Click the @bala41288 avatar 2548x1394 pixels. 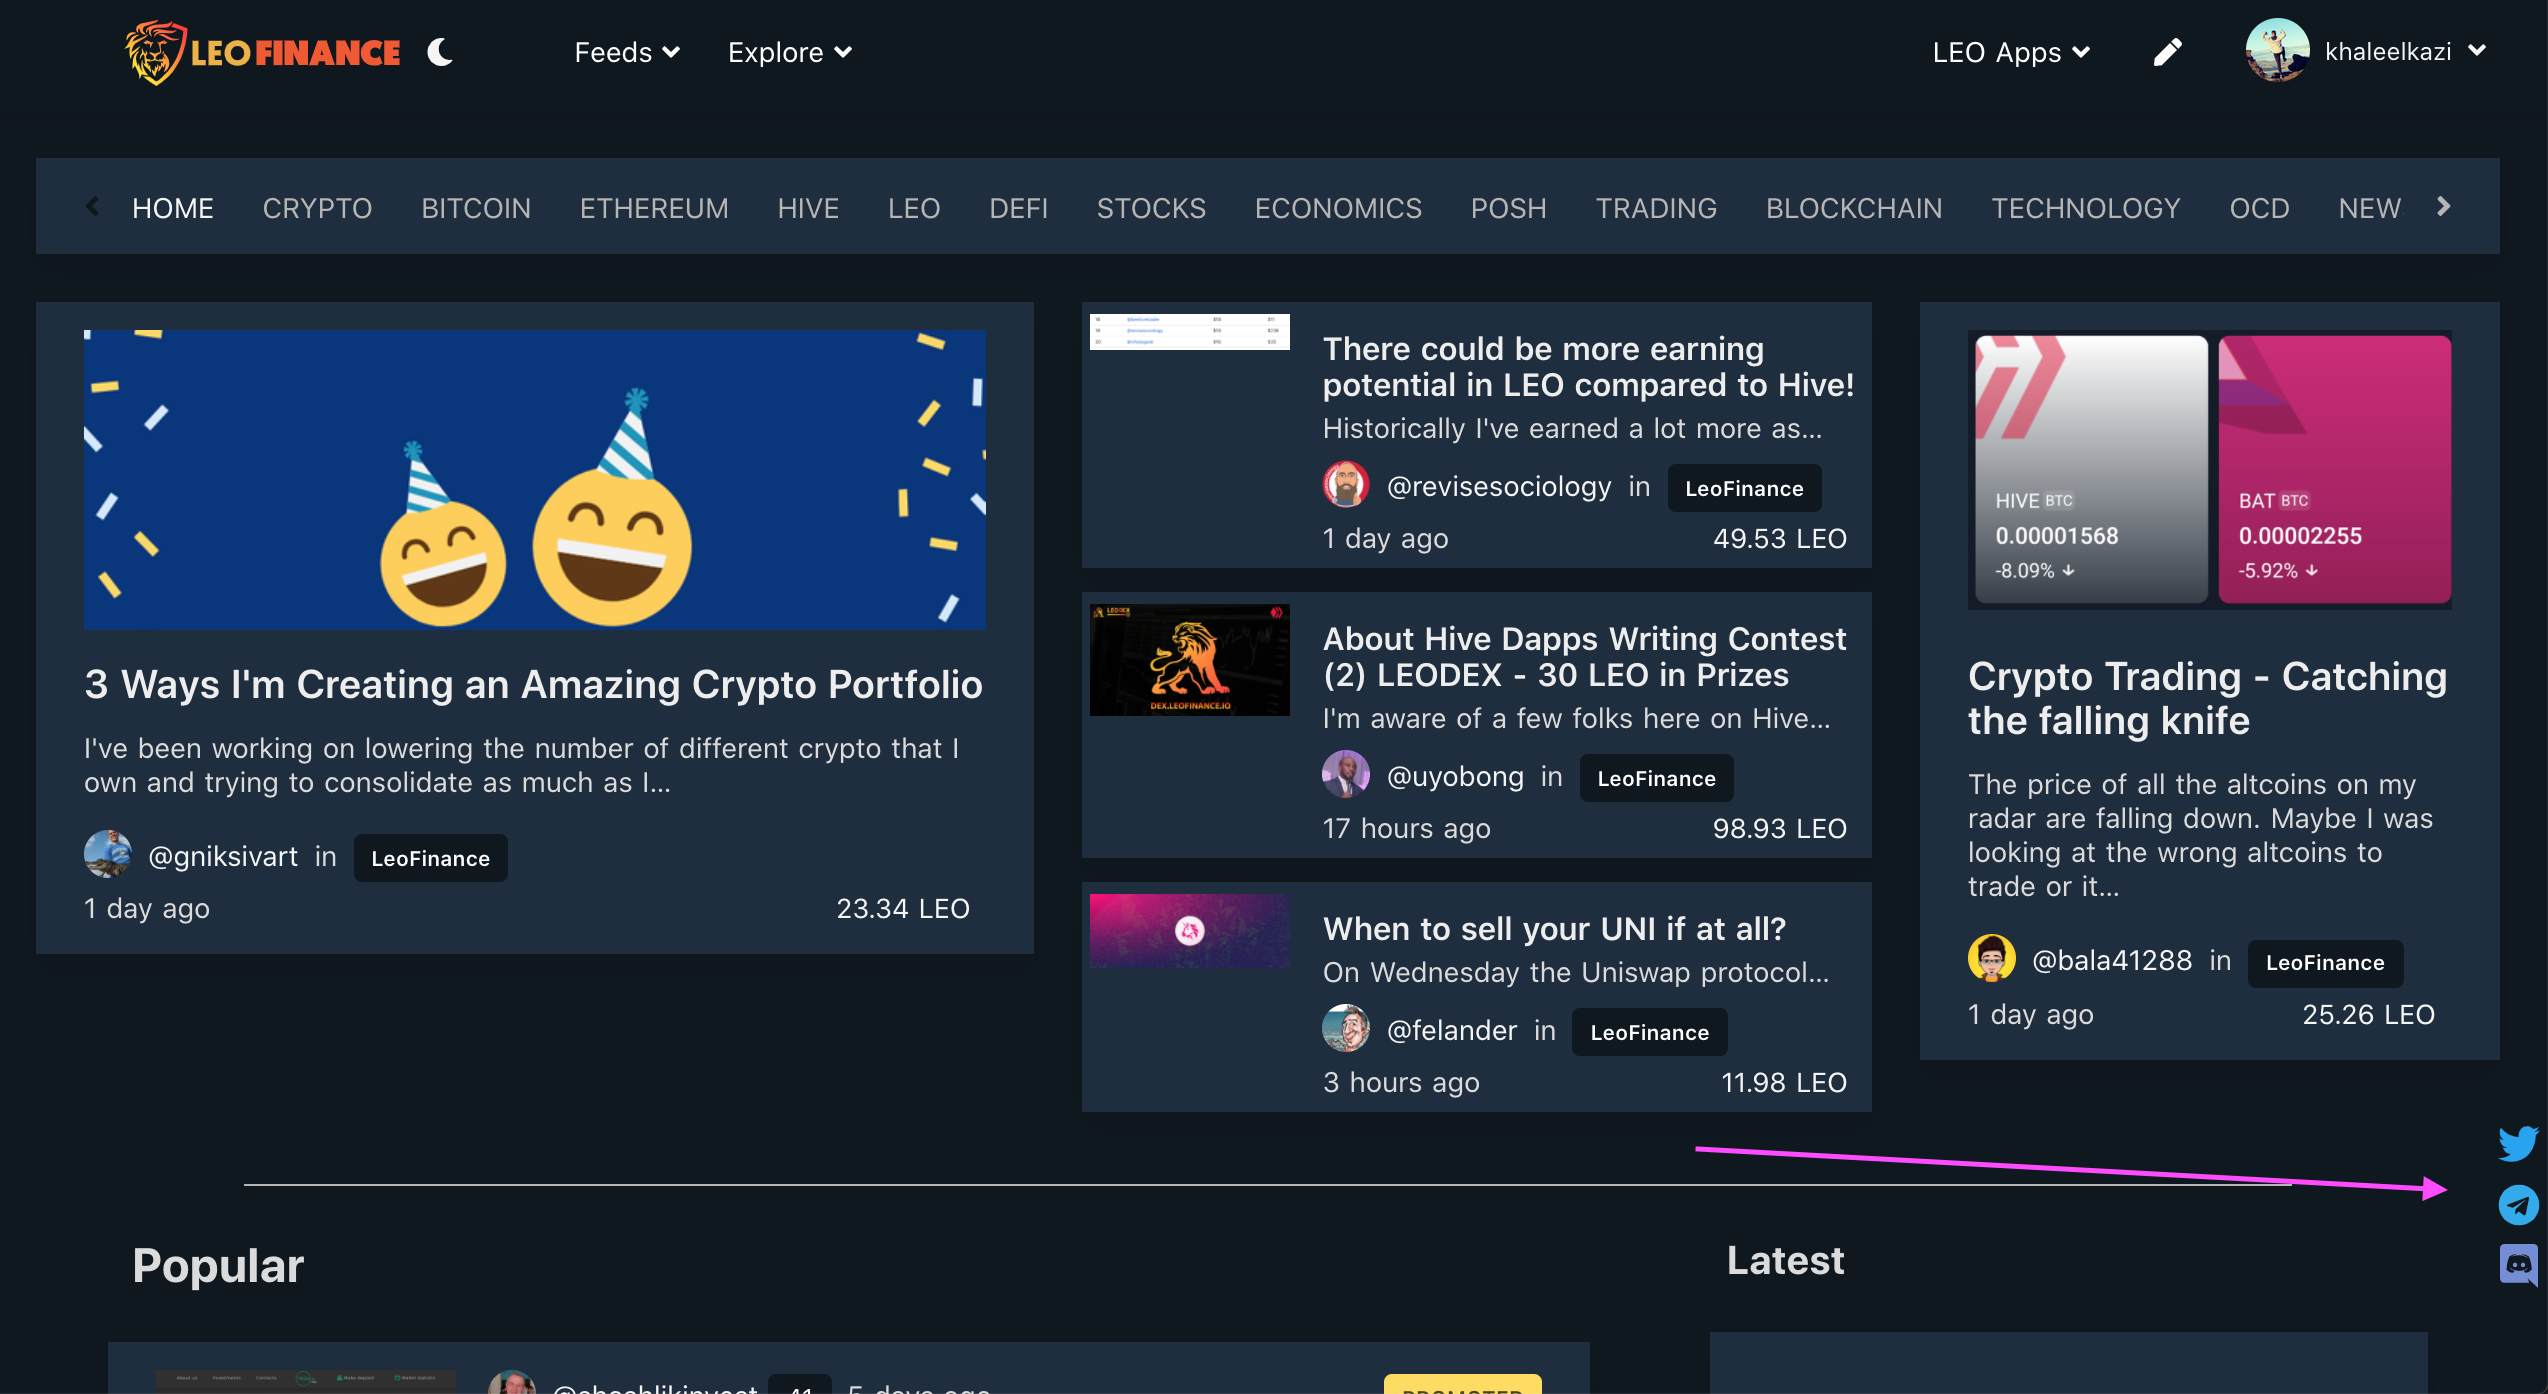[1992, 959]
